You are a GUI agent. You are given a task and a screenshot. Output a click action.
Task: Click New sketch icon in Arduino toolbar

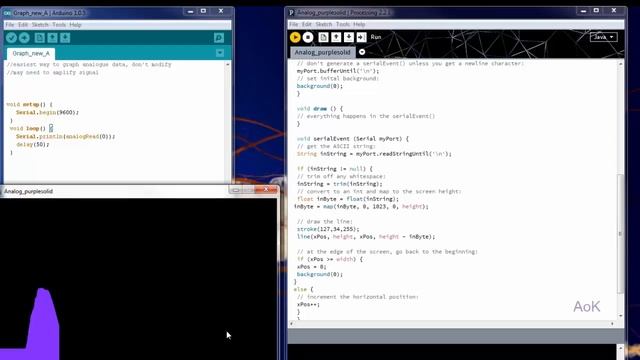pos(40,38)
